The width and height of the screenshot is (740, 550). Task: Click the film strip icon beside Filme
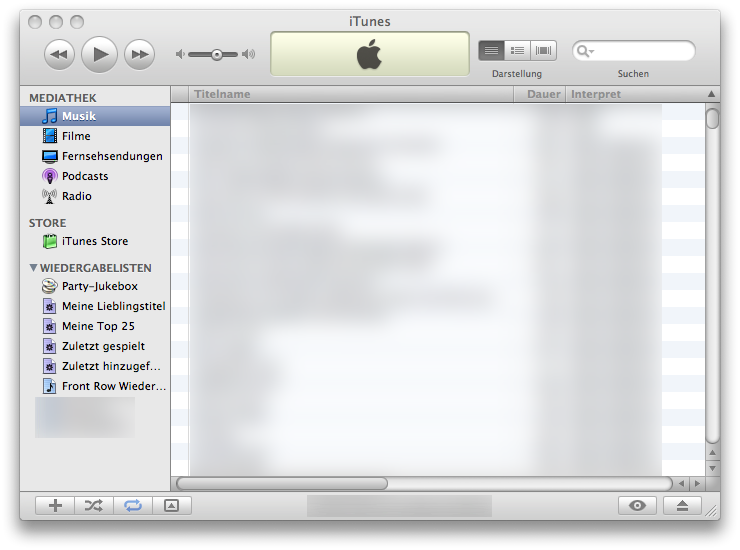click(x=50, y=136)
